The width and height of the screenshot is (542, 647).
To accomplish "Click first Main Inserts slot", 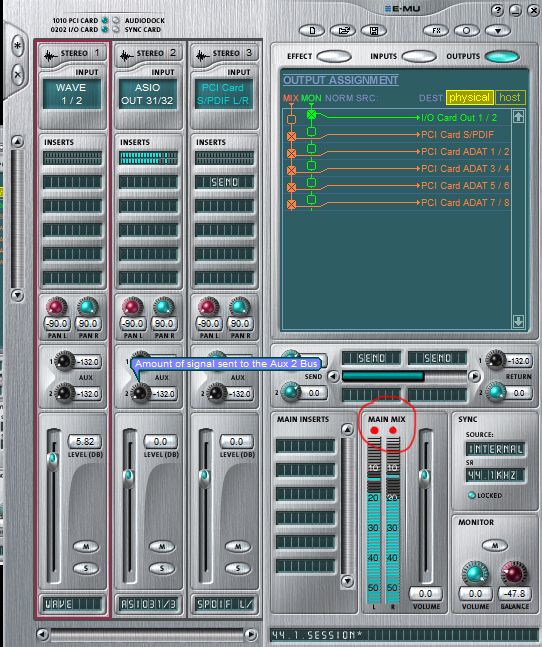I will click(305, 446).
